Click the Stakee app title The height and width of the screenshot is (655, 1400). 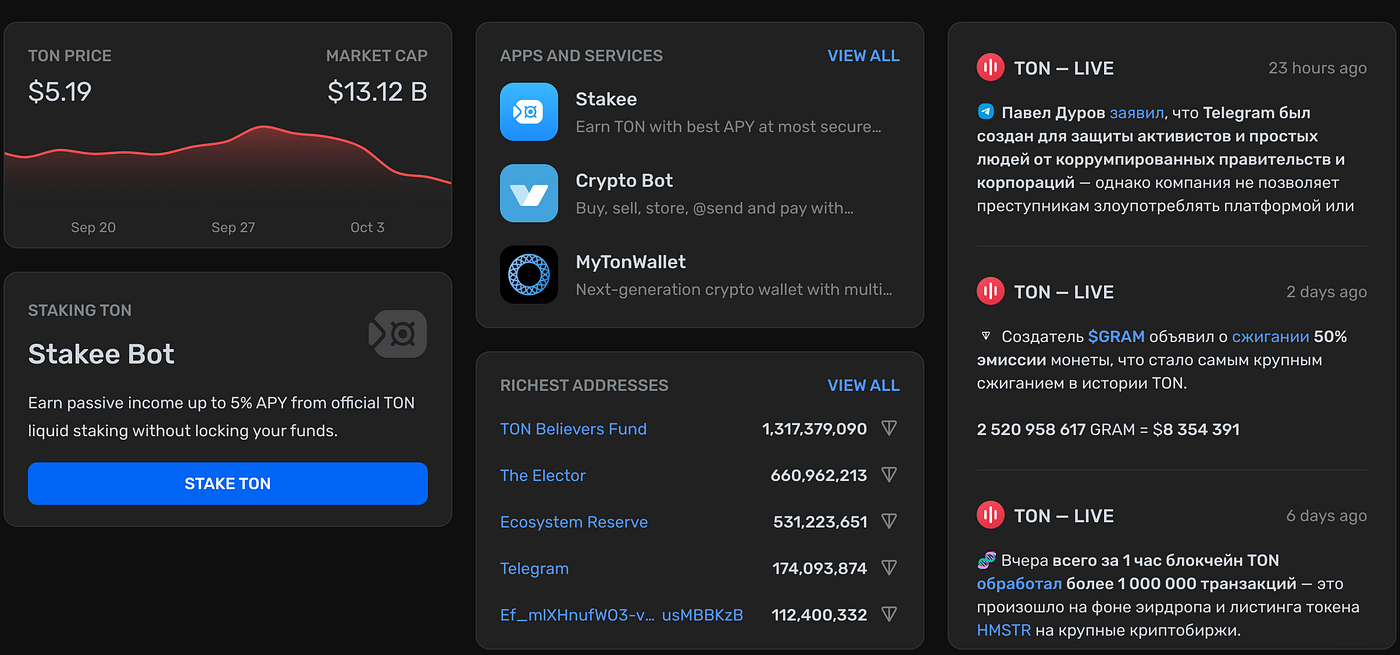[606, 99]
